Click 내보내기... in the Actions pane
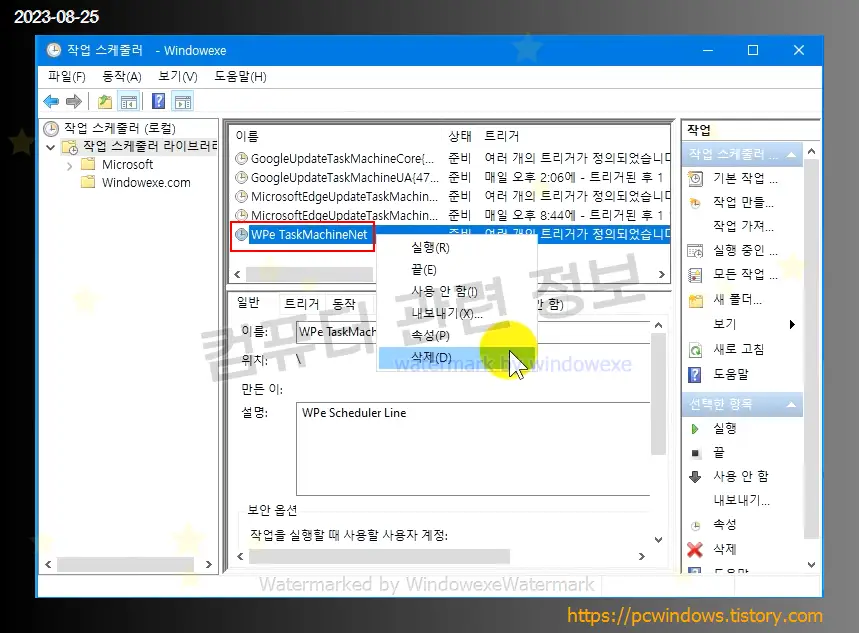Viewport: 859px width, 633px height. (x=741, y=500)
